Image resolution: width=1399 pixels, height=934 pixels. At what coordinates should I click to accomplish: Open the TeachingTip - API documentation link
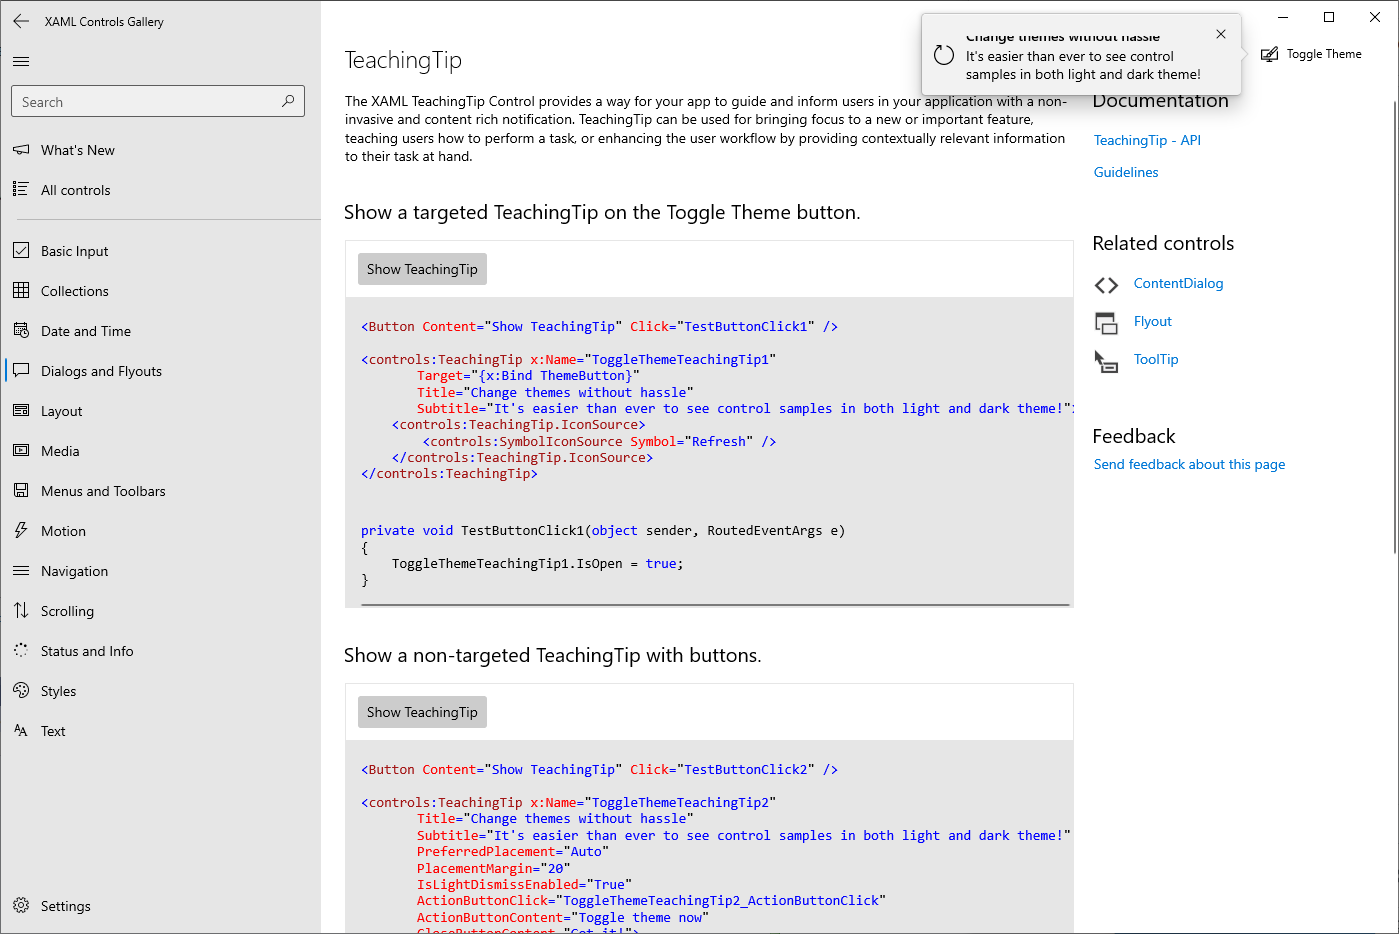click(x=1147, y=140)
